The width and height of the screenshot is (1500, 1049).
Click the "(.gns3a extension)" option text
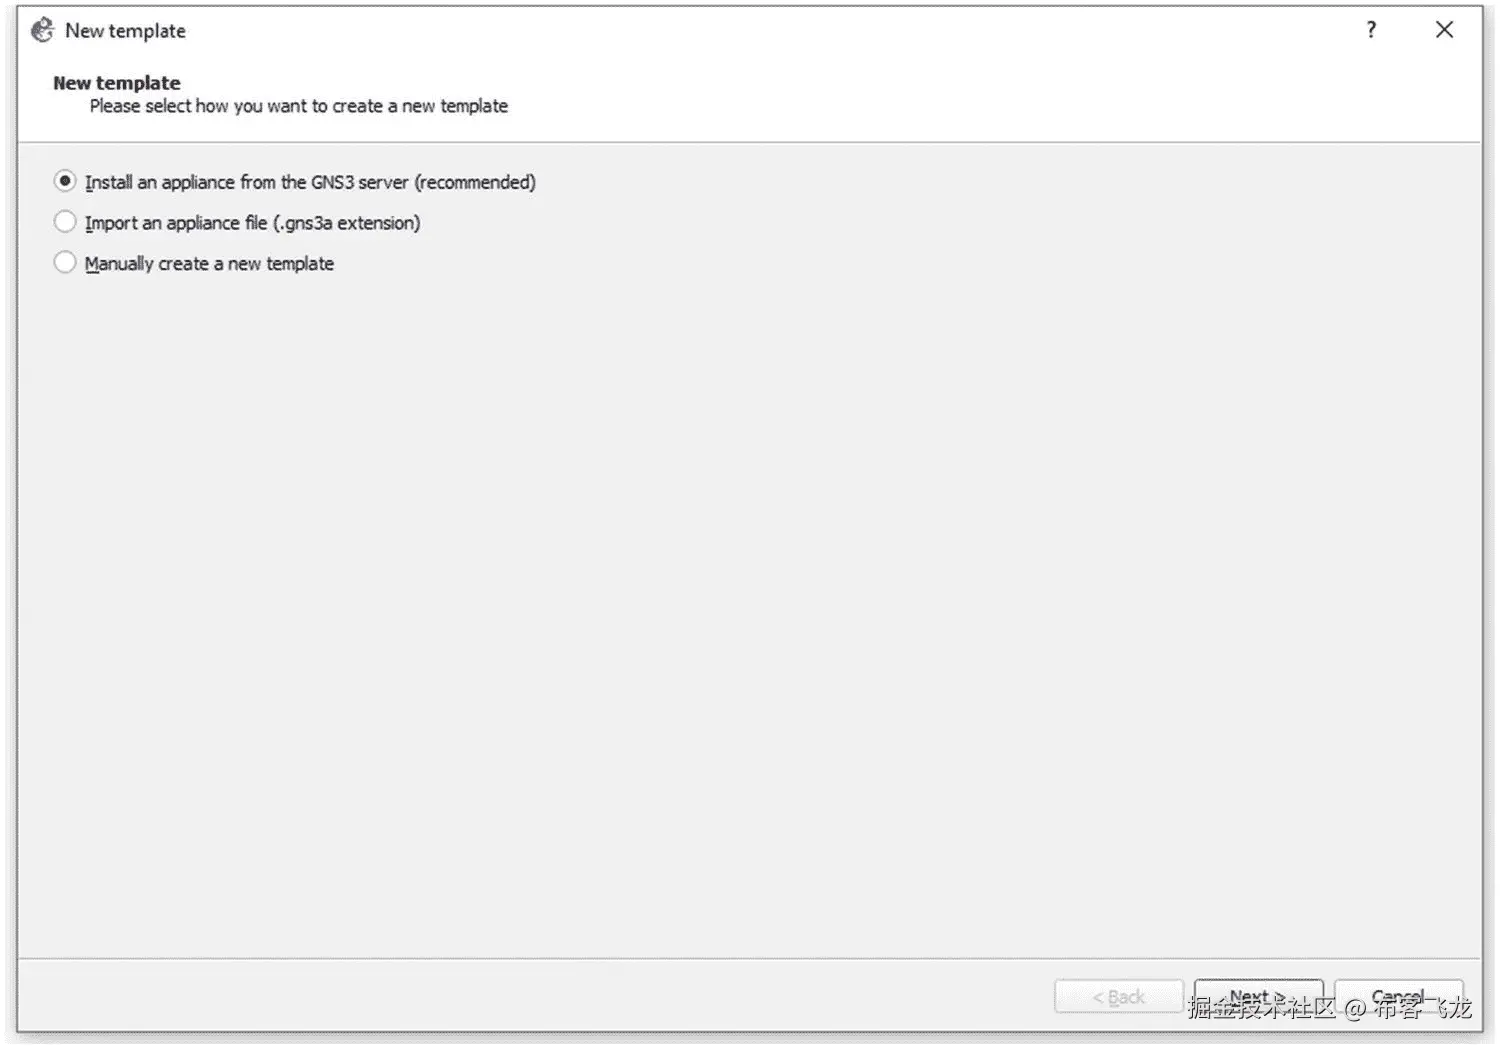(x=346, y=223)
